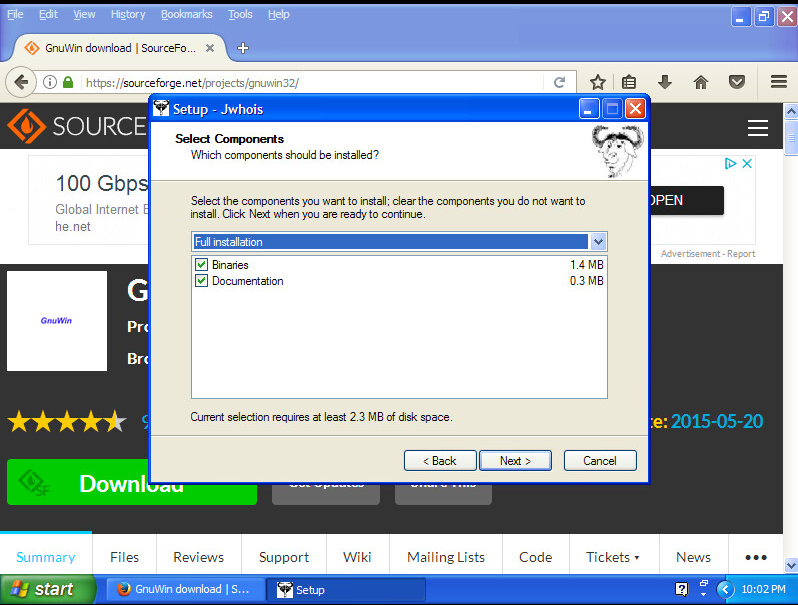798x605 pixels.
Task: Click the GnuWin project logo thumbnail
Action: point(57,321)
